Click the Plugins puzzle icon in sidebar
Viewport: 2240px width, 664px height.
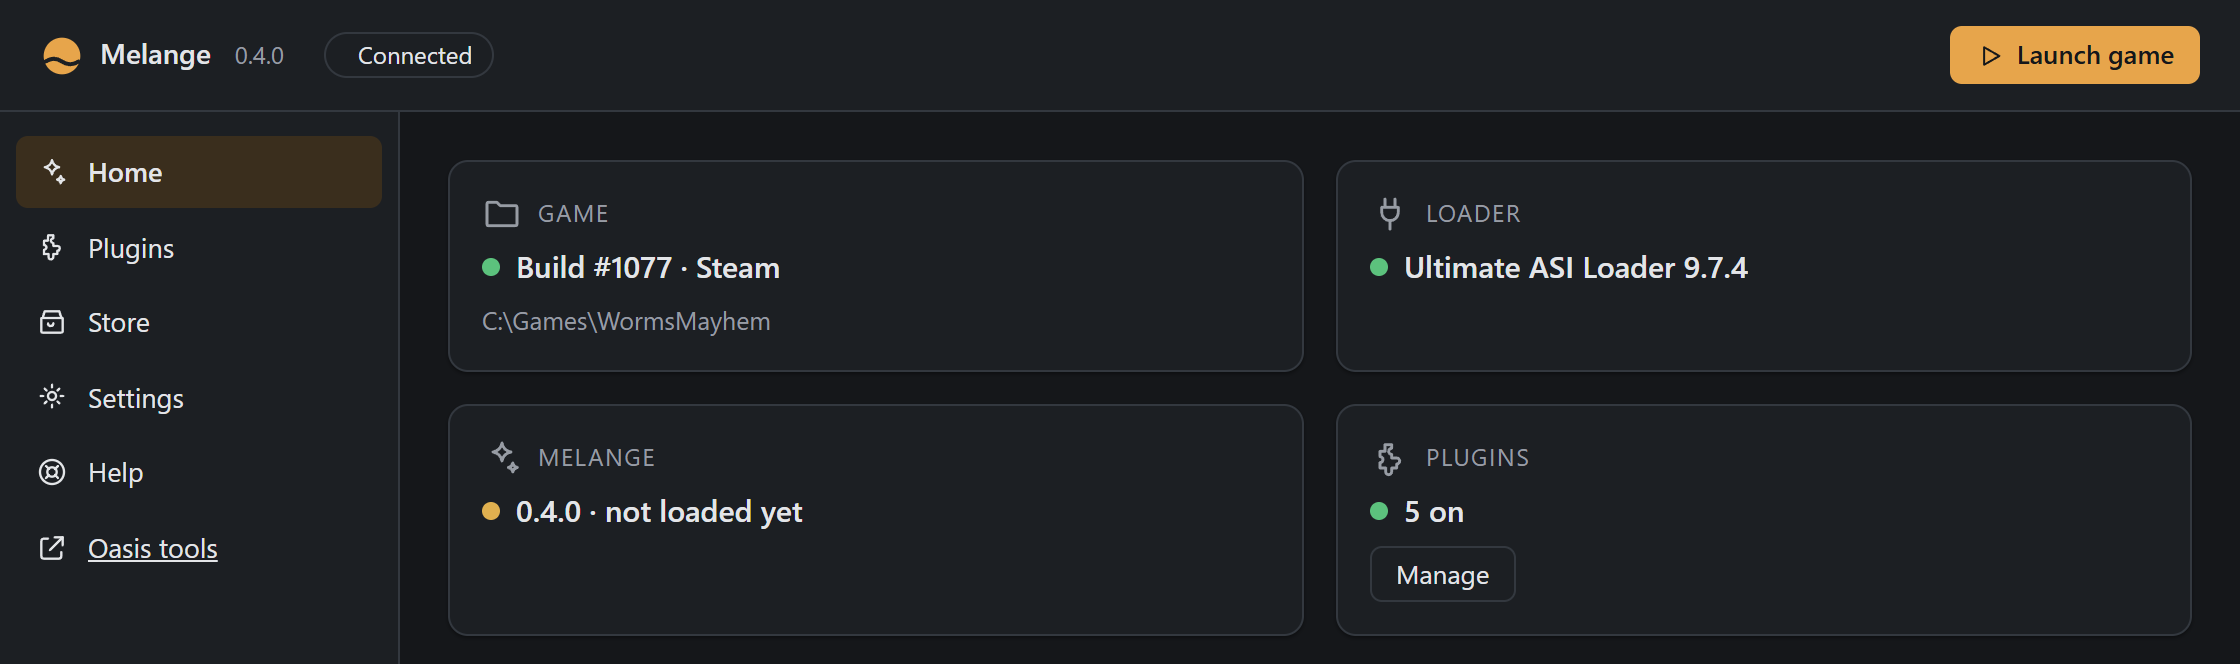coord(52,247)
